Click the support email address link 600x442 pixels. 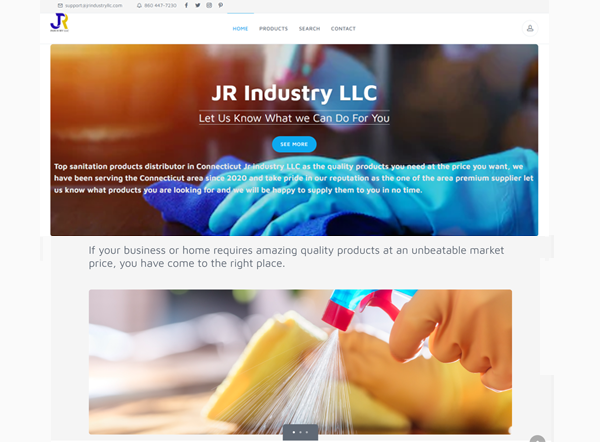93,5
